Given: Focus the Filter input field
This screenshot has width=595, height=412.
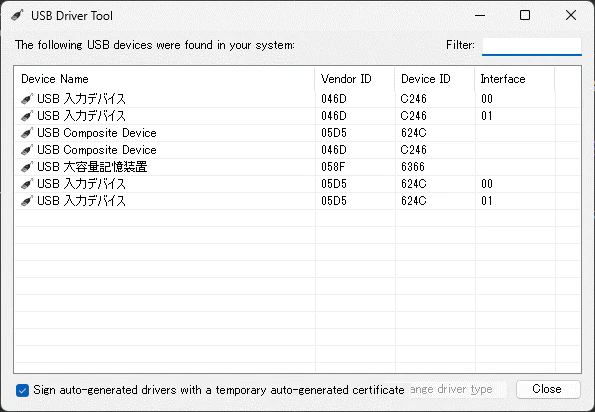Looking at the screenshot, I should [x=532, y=46].
